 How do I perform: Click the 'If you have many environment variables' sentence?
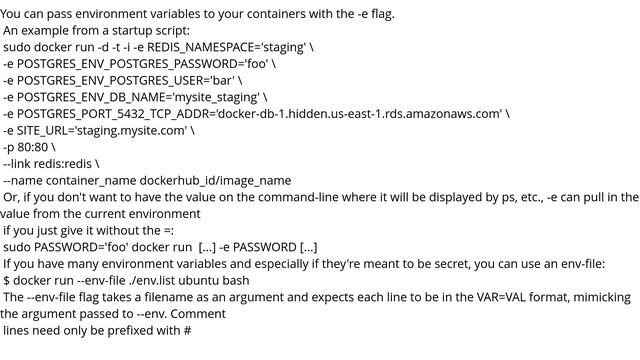[304, 264]
